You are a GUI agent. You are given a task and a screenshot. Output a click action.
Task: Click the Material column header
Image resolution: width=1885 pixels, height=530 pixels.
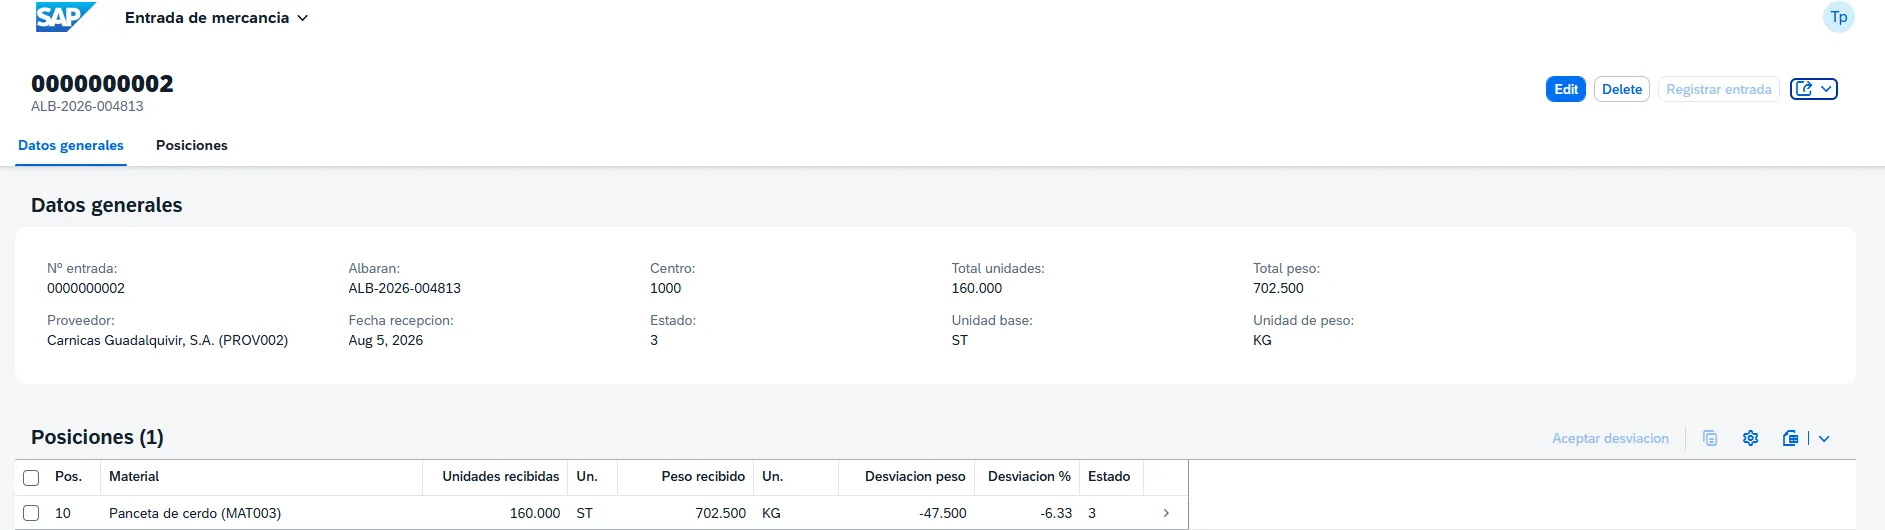(261, 477)
